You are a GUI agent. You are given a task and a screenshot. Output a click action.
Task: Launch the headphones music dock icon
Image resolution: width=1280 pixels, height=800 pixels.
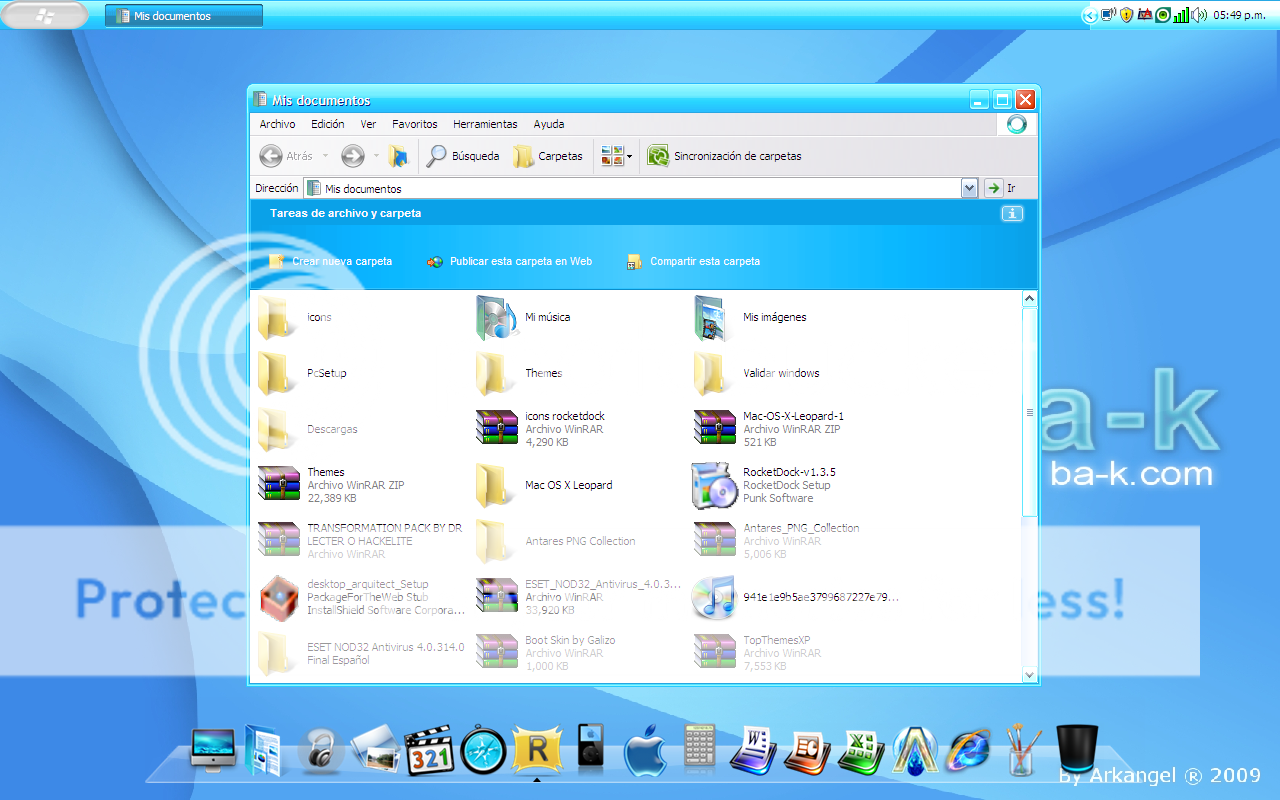pos(320,750)
